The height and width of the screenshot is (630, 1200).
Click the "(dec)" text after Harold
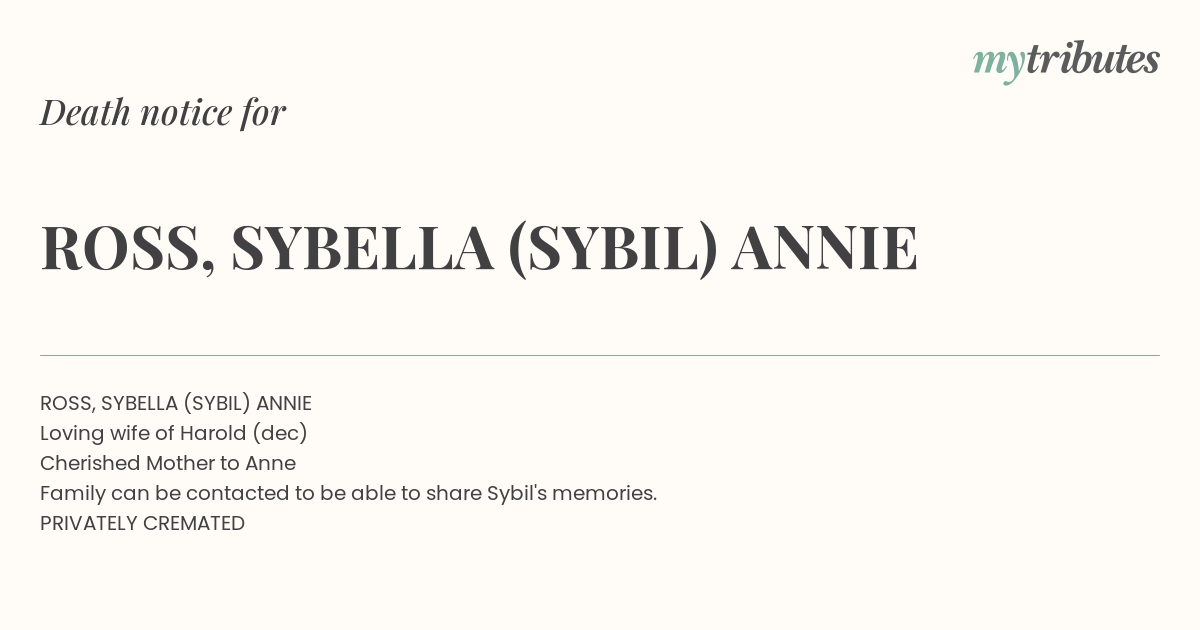[x=280, y=434]
